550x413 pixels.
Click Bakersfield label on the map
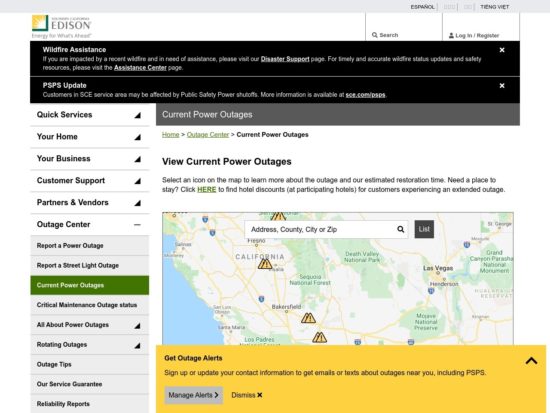286,307
